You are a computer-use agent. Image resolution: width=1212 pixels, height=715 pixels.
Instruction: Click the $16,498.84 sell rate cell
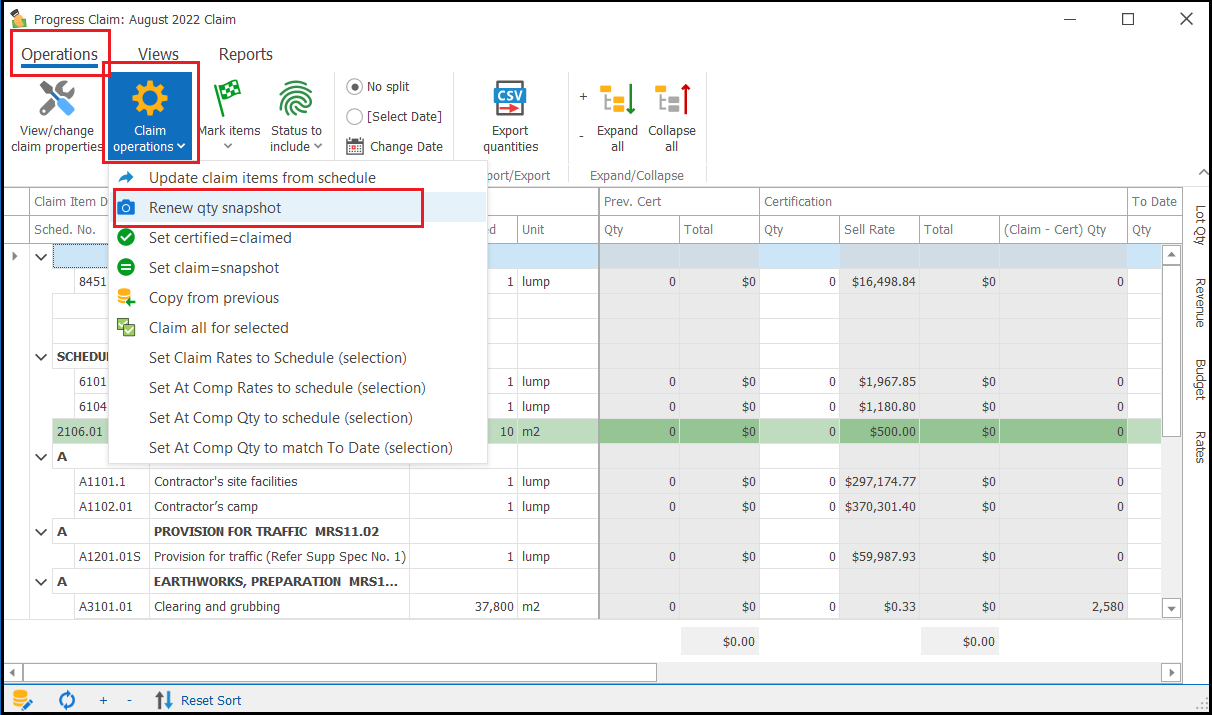[880, 282]
